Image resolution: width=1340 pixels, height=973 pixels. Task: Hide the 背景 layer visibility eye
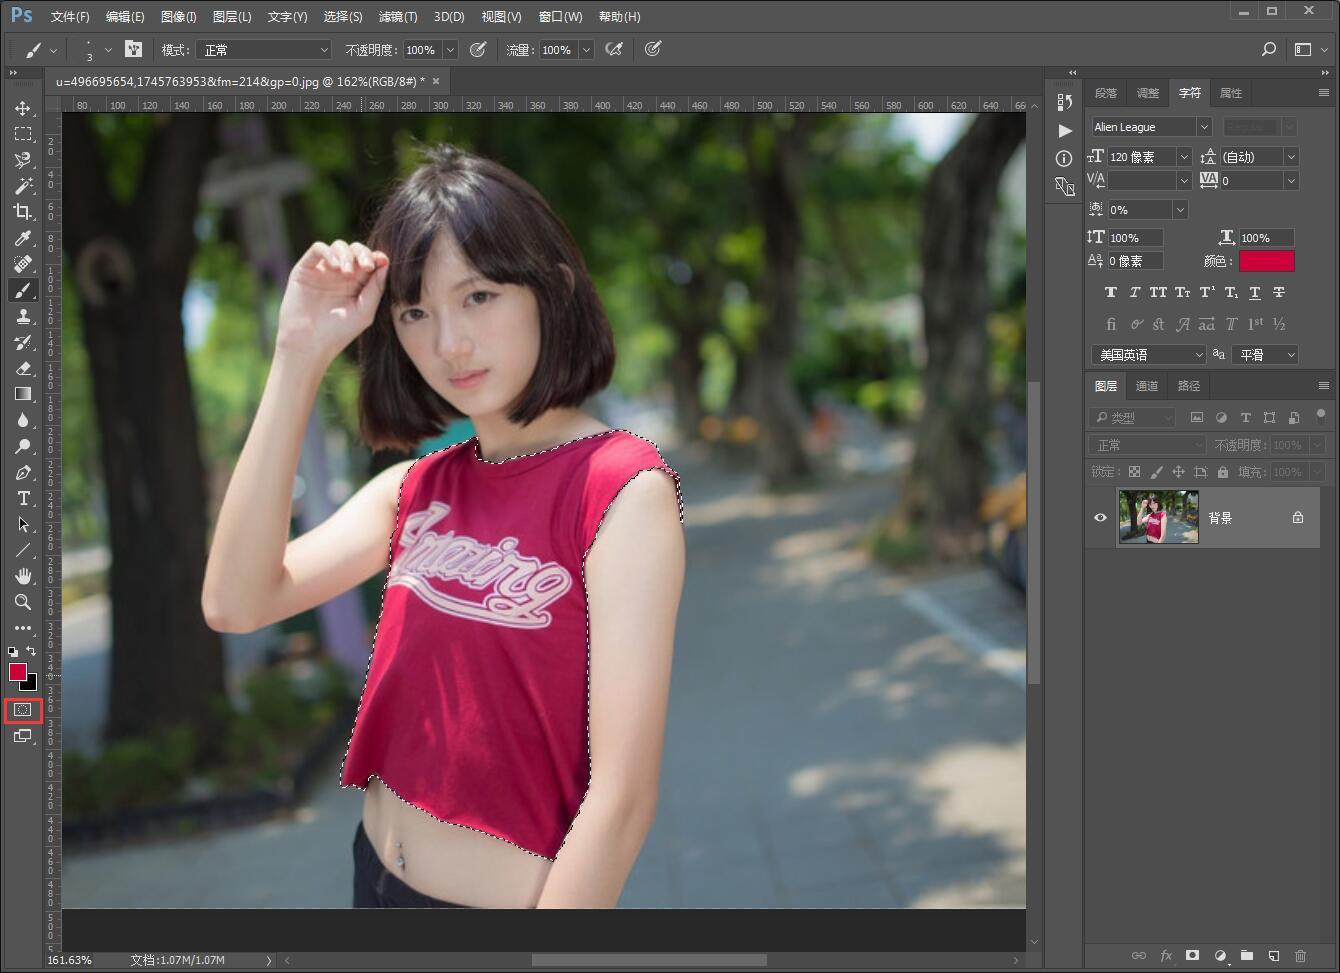(x=1100, y=518)
